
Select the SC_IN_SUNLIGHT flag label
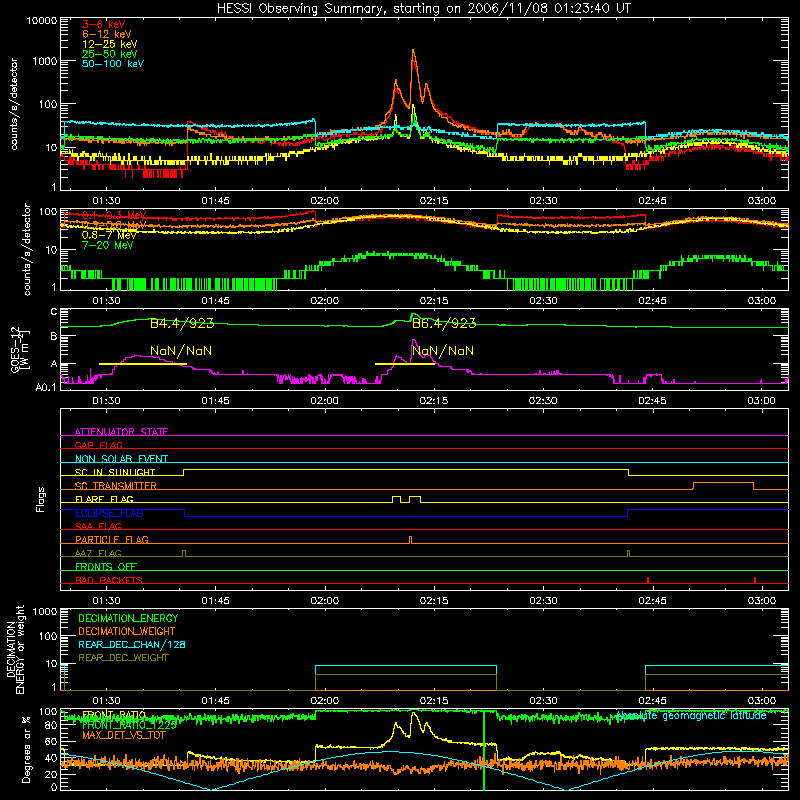pos(115,472)
